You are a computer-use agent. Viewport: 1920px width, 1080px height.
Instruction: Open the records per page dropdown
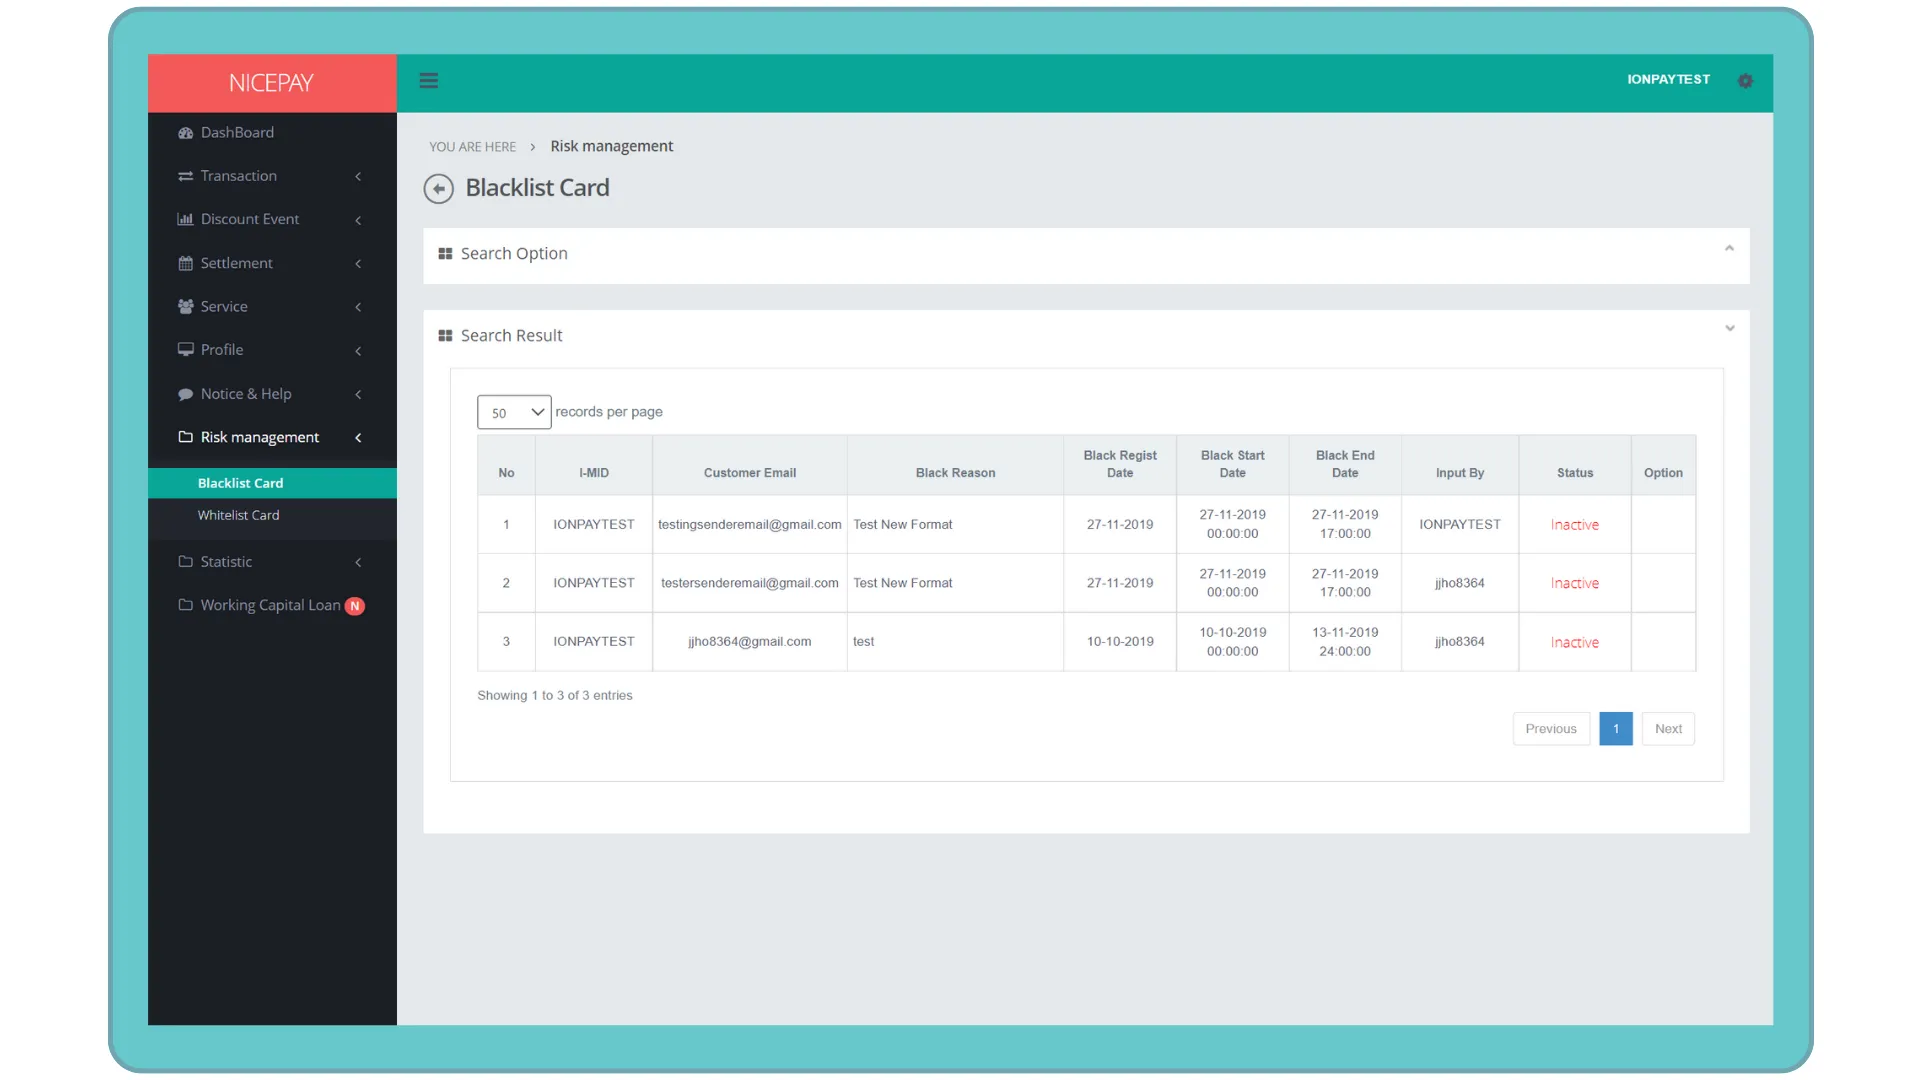512,410
